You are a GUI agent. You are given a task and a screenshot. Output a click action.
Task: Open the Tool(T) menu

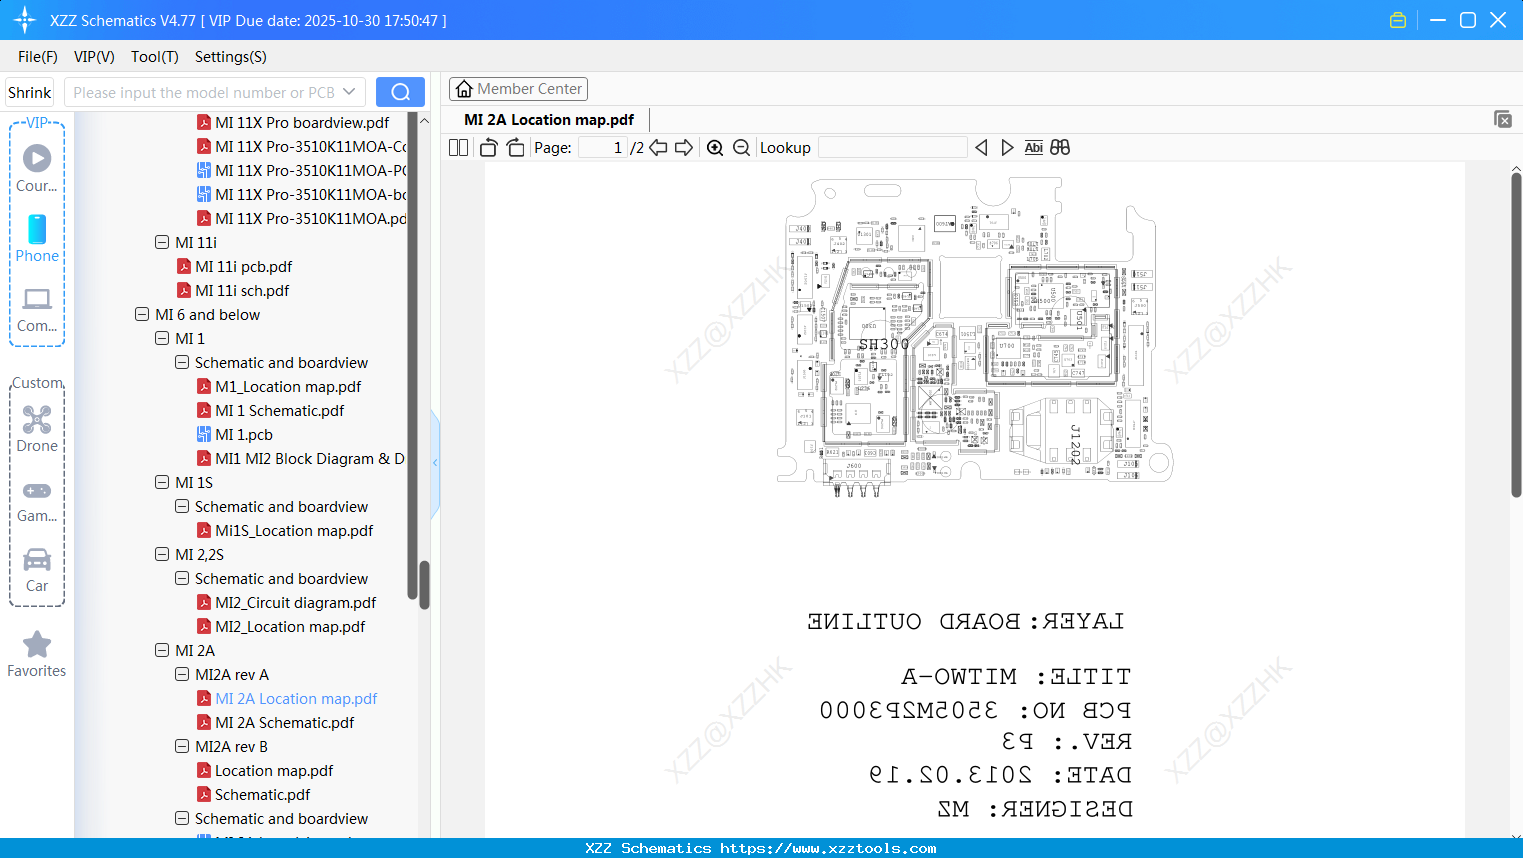click(154, 57)
